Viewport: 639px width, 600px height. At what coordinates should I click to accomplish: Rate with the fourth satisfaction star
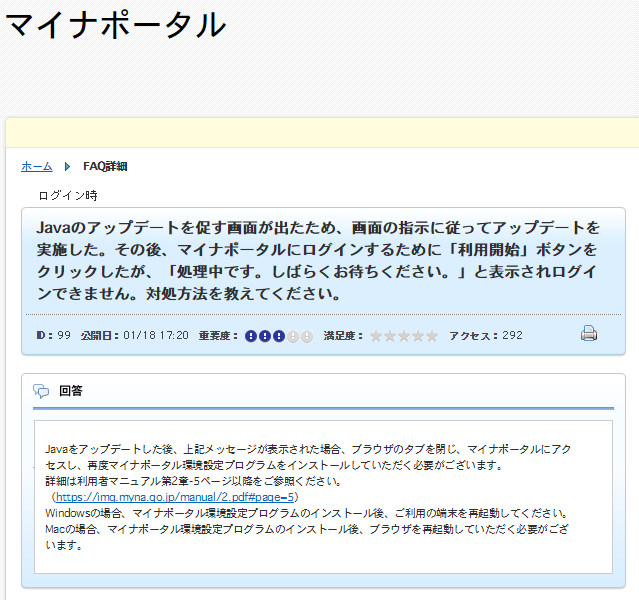click(x=418, y=336)
